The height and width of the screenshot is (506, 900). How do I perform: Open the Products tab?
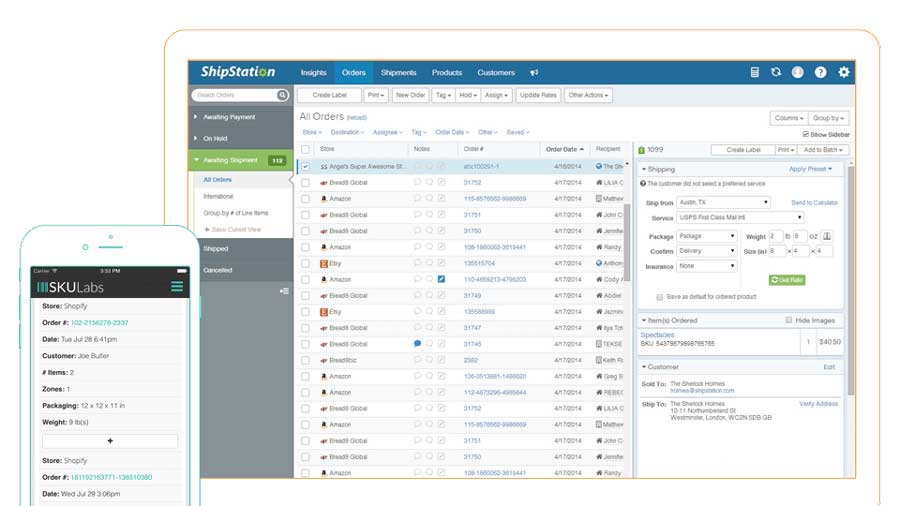[x=447, y=73]
